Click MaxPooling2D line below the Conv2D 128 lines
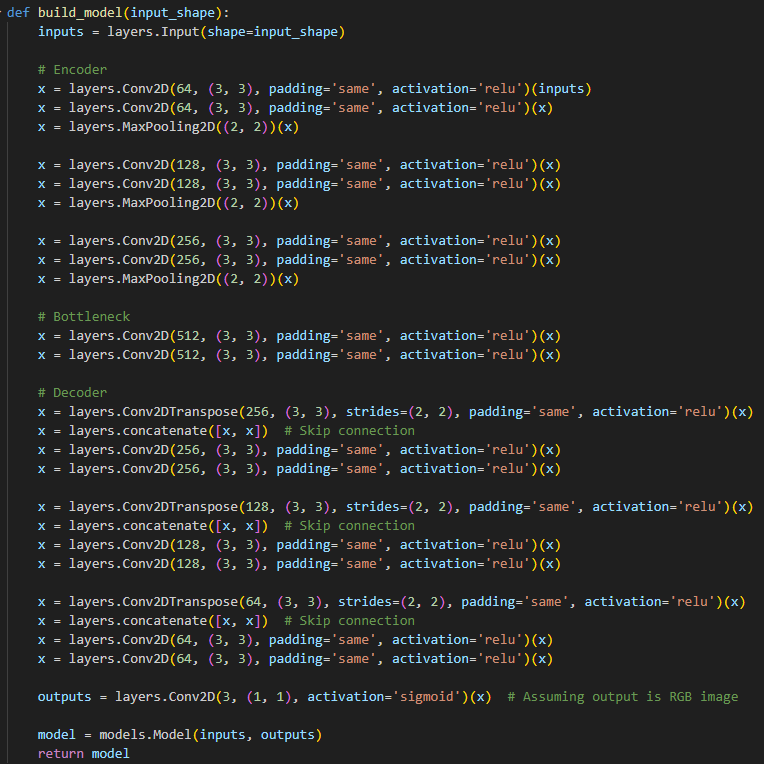 click(169, 203)
